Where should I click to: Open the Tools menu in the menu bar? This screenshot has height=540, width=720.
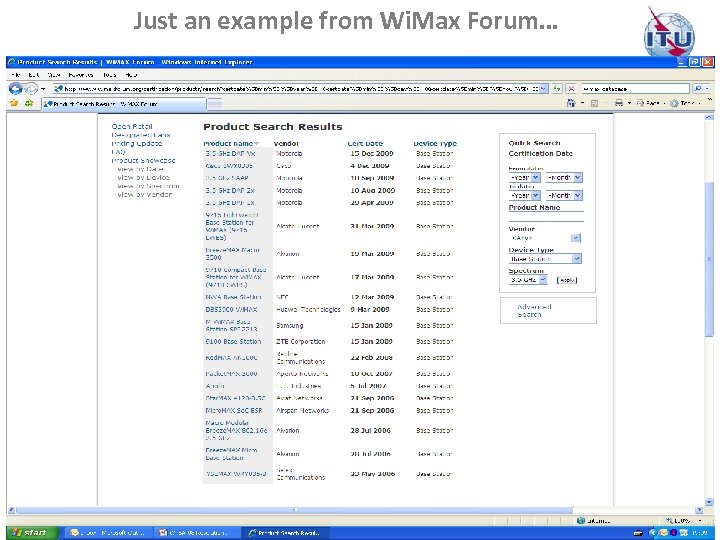pyautogui.click(x=109, y=74)
